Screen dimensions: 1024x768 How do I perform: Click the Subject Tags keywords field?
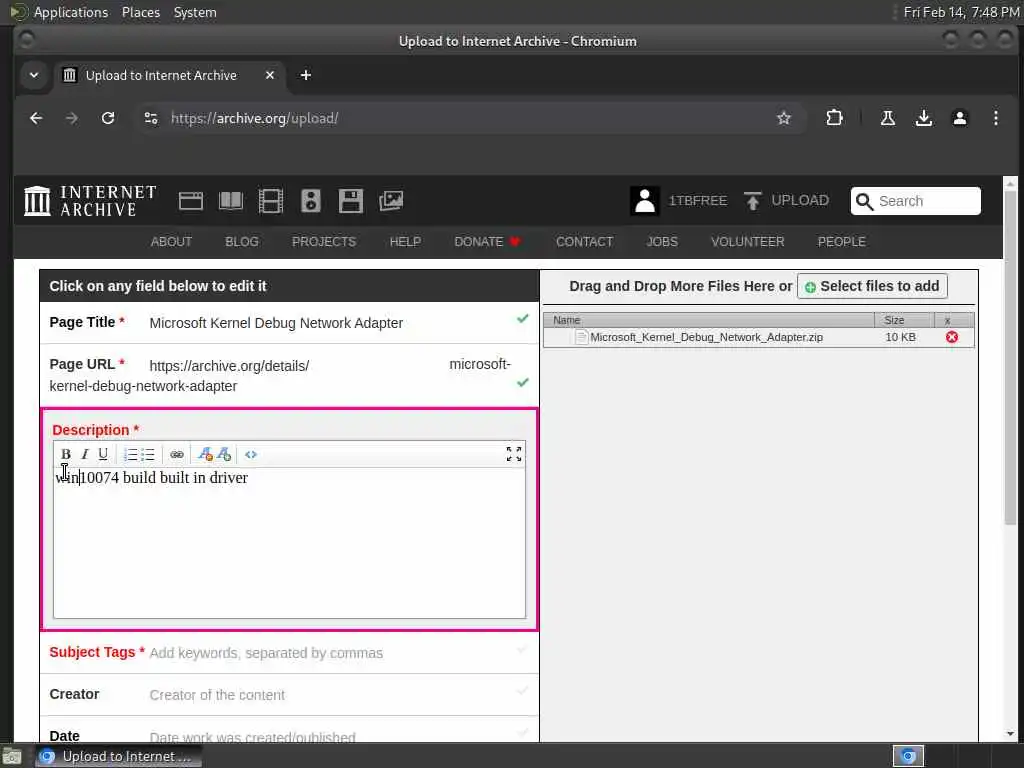(289, 652)
